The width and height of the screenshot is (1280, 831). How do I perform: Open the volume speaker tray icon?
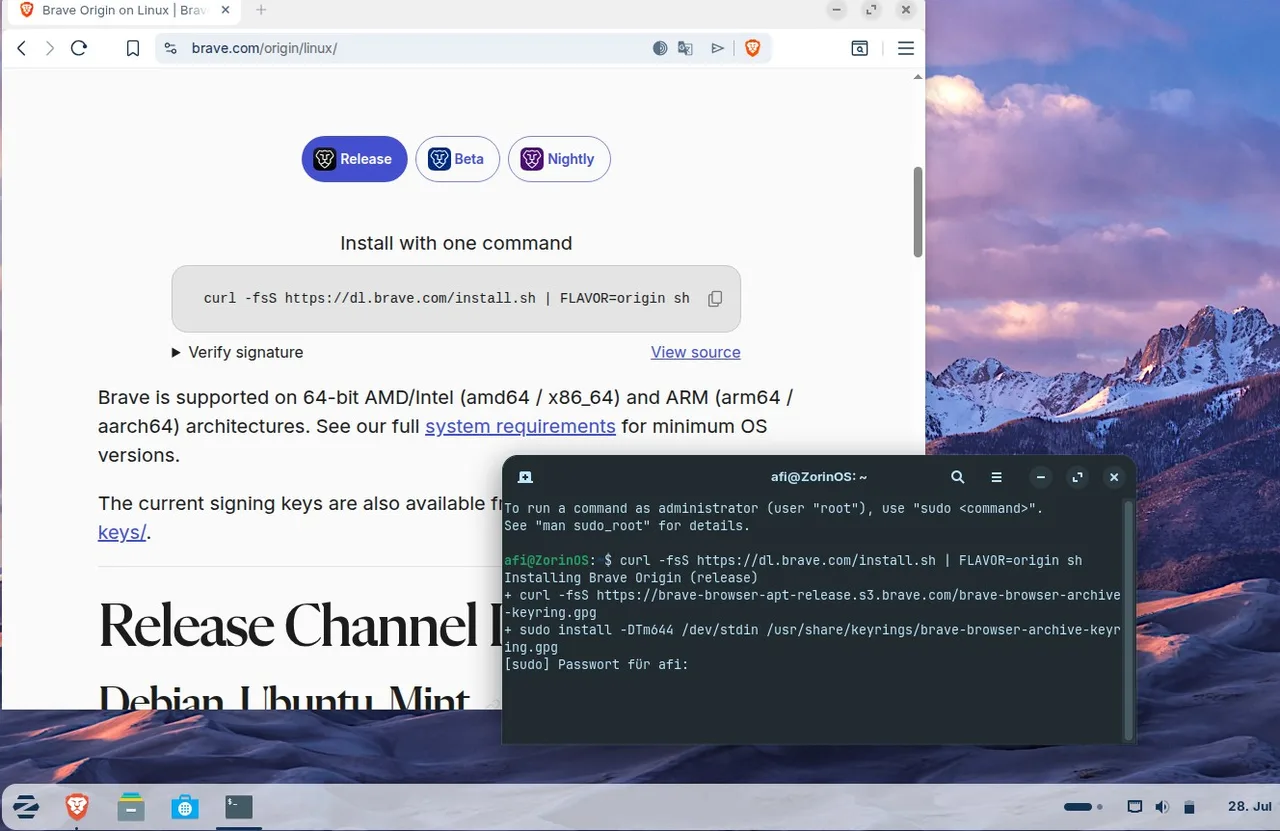(1162, 806)
